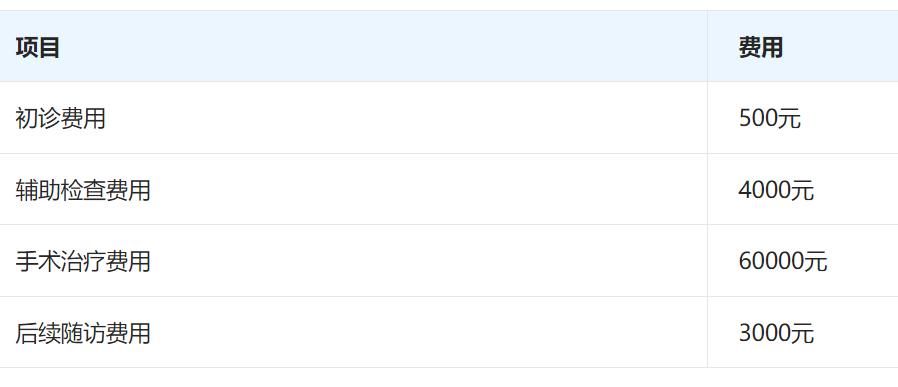The height and width of the screenshot is (387, 898).
Task: Click the 3000元 fee cell
Action: (776, 333)
